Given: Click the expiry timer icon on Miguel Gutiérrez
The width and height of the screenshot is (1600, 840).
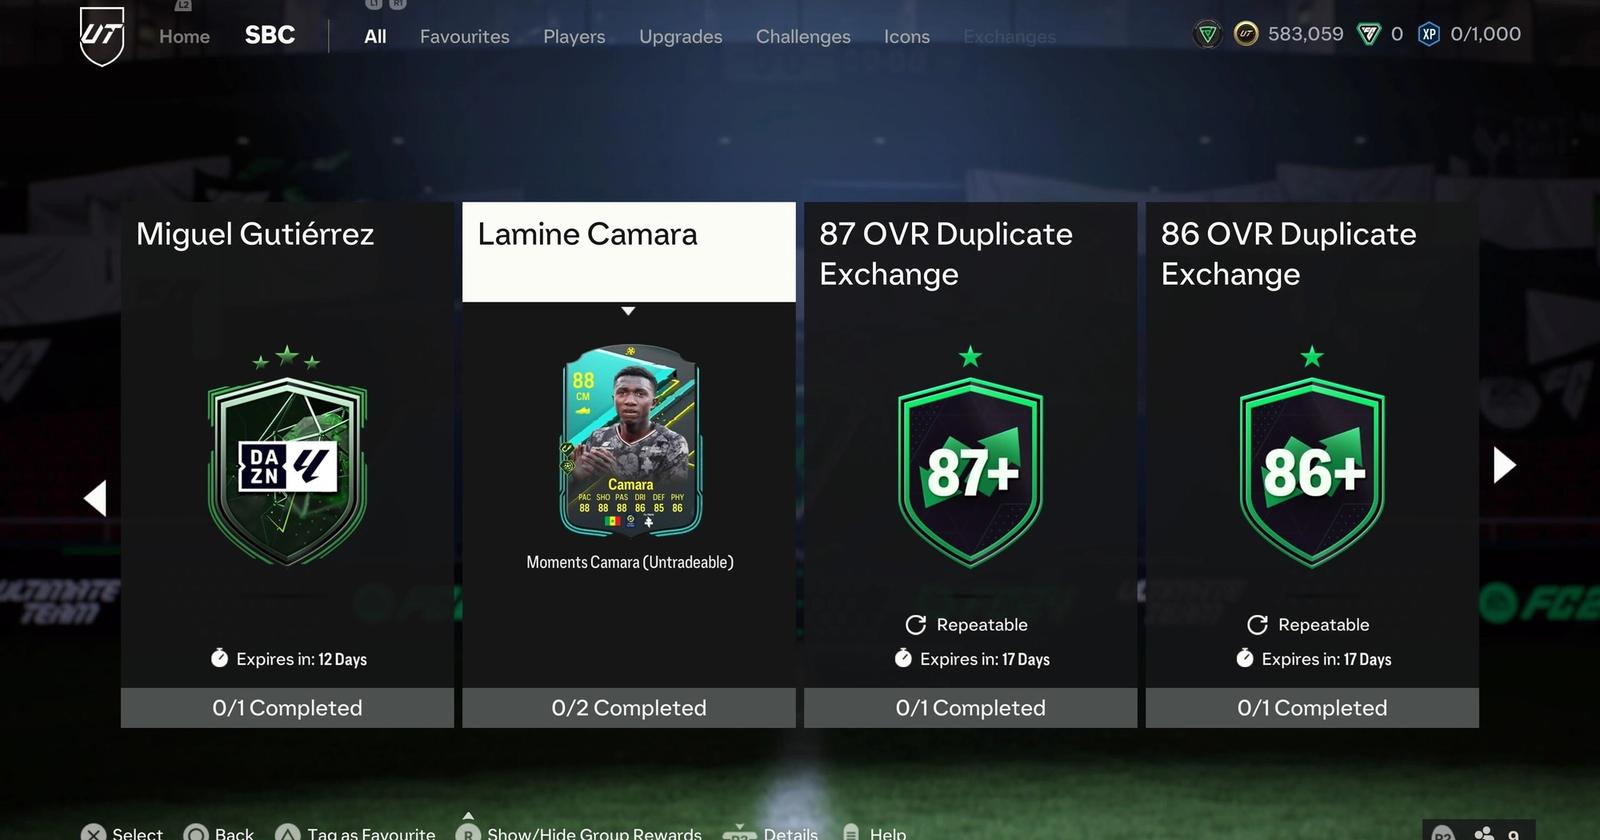Looking at the screenshot, I should (x=220, y=658).
